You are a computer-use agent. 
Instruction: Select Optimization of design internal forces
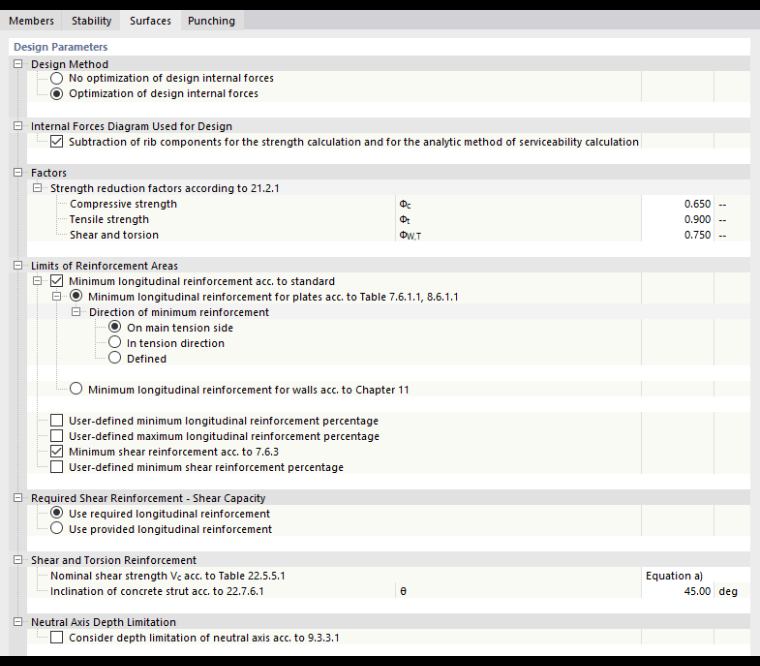click(57, 94)
